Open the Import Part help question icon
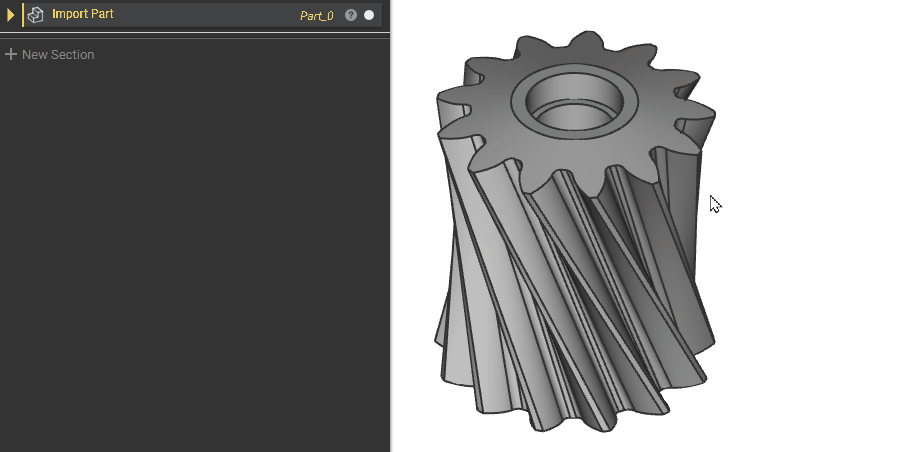The height and width of the screenshot is (452, 898). pos(351,15)
